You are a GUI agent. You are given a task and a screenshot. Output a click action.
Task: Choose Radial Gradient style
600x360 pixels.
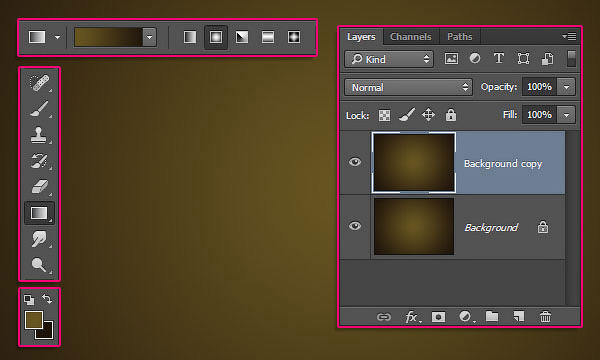(x=216, y=37)
